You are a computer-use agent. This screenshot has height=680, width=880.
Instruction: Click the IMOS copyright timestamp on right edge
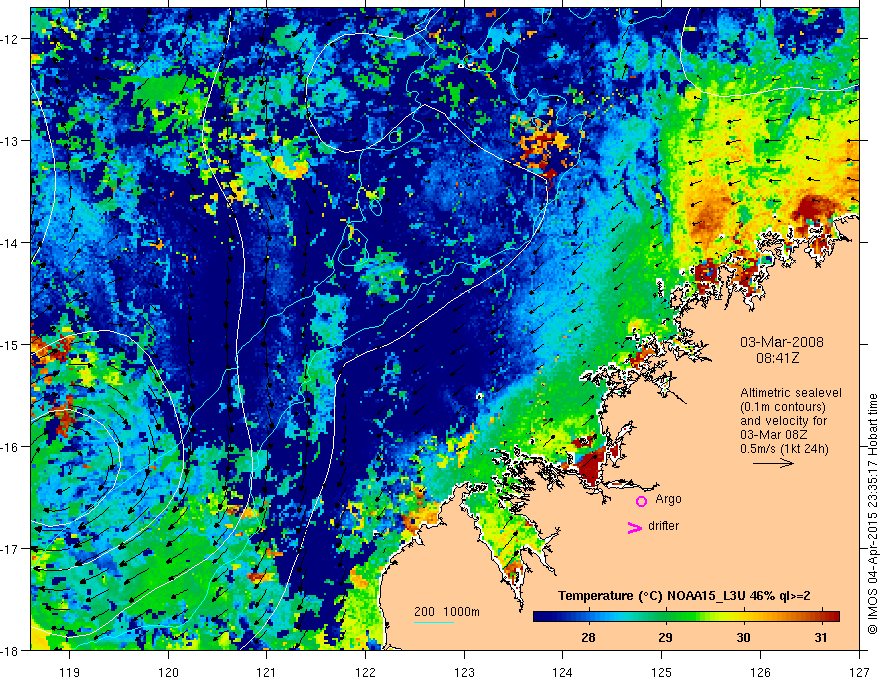873,514
